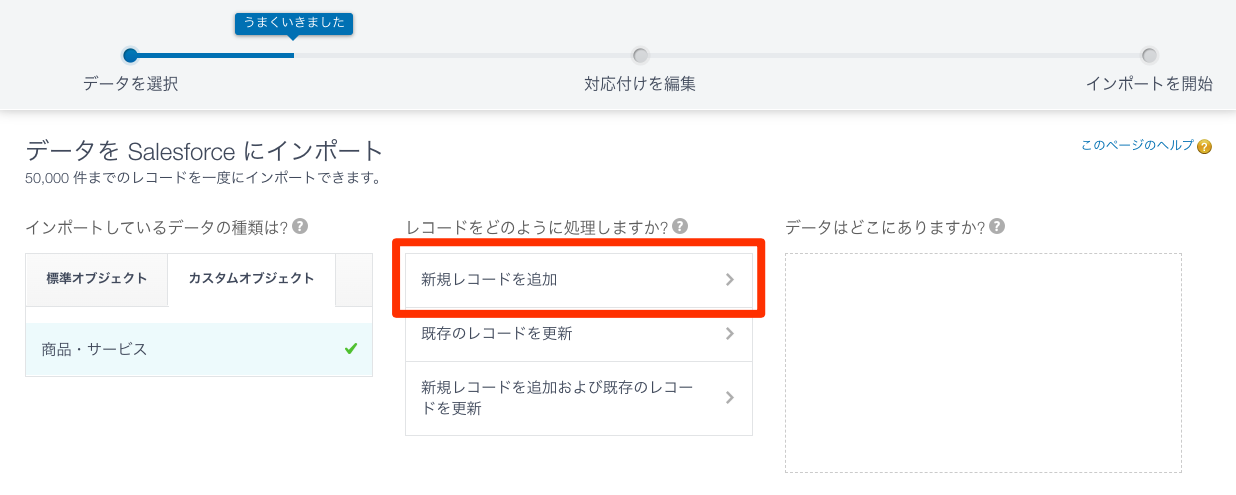Expand chevron on 既存のレコードを更新 row

pos(730,334)
